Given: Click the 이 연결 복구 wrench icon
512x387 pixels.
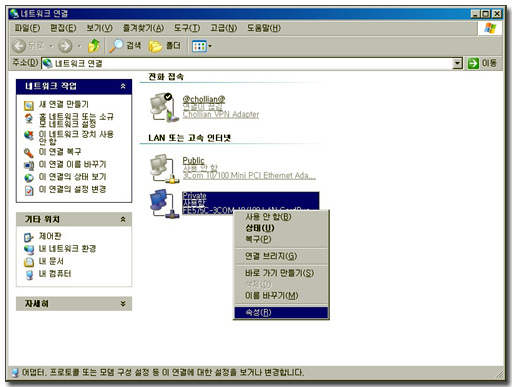Looking at the screenshot, I should coord(29,153).
